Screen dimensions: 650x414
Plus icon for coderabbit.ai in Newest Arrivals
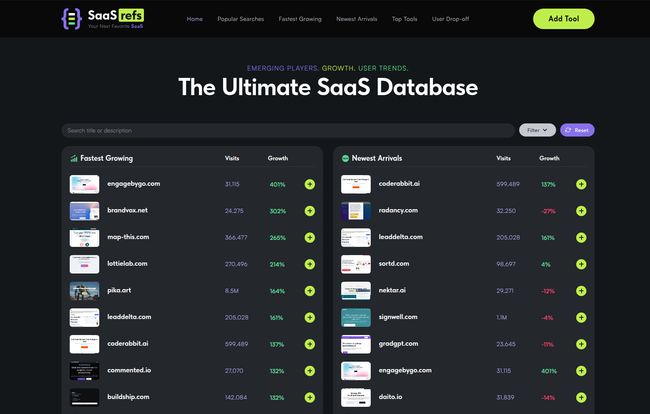click(x=581, y=184)
